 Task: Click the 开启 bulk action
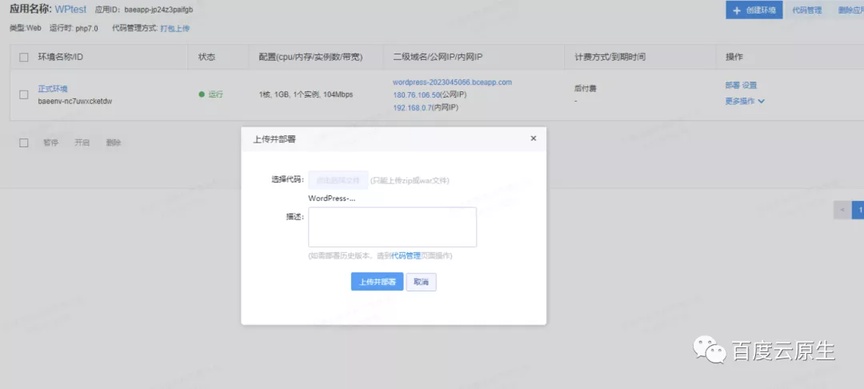click(x=82, y=143)
